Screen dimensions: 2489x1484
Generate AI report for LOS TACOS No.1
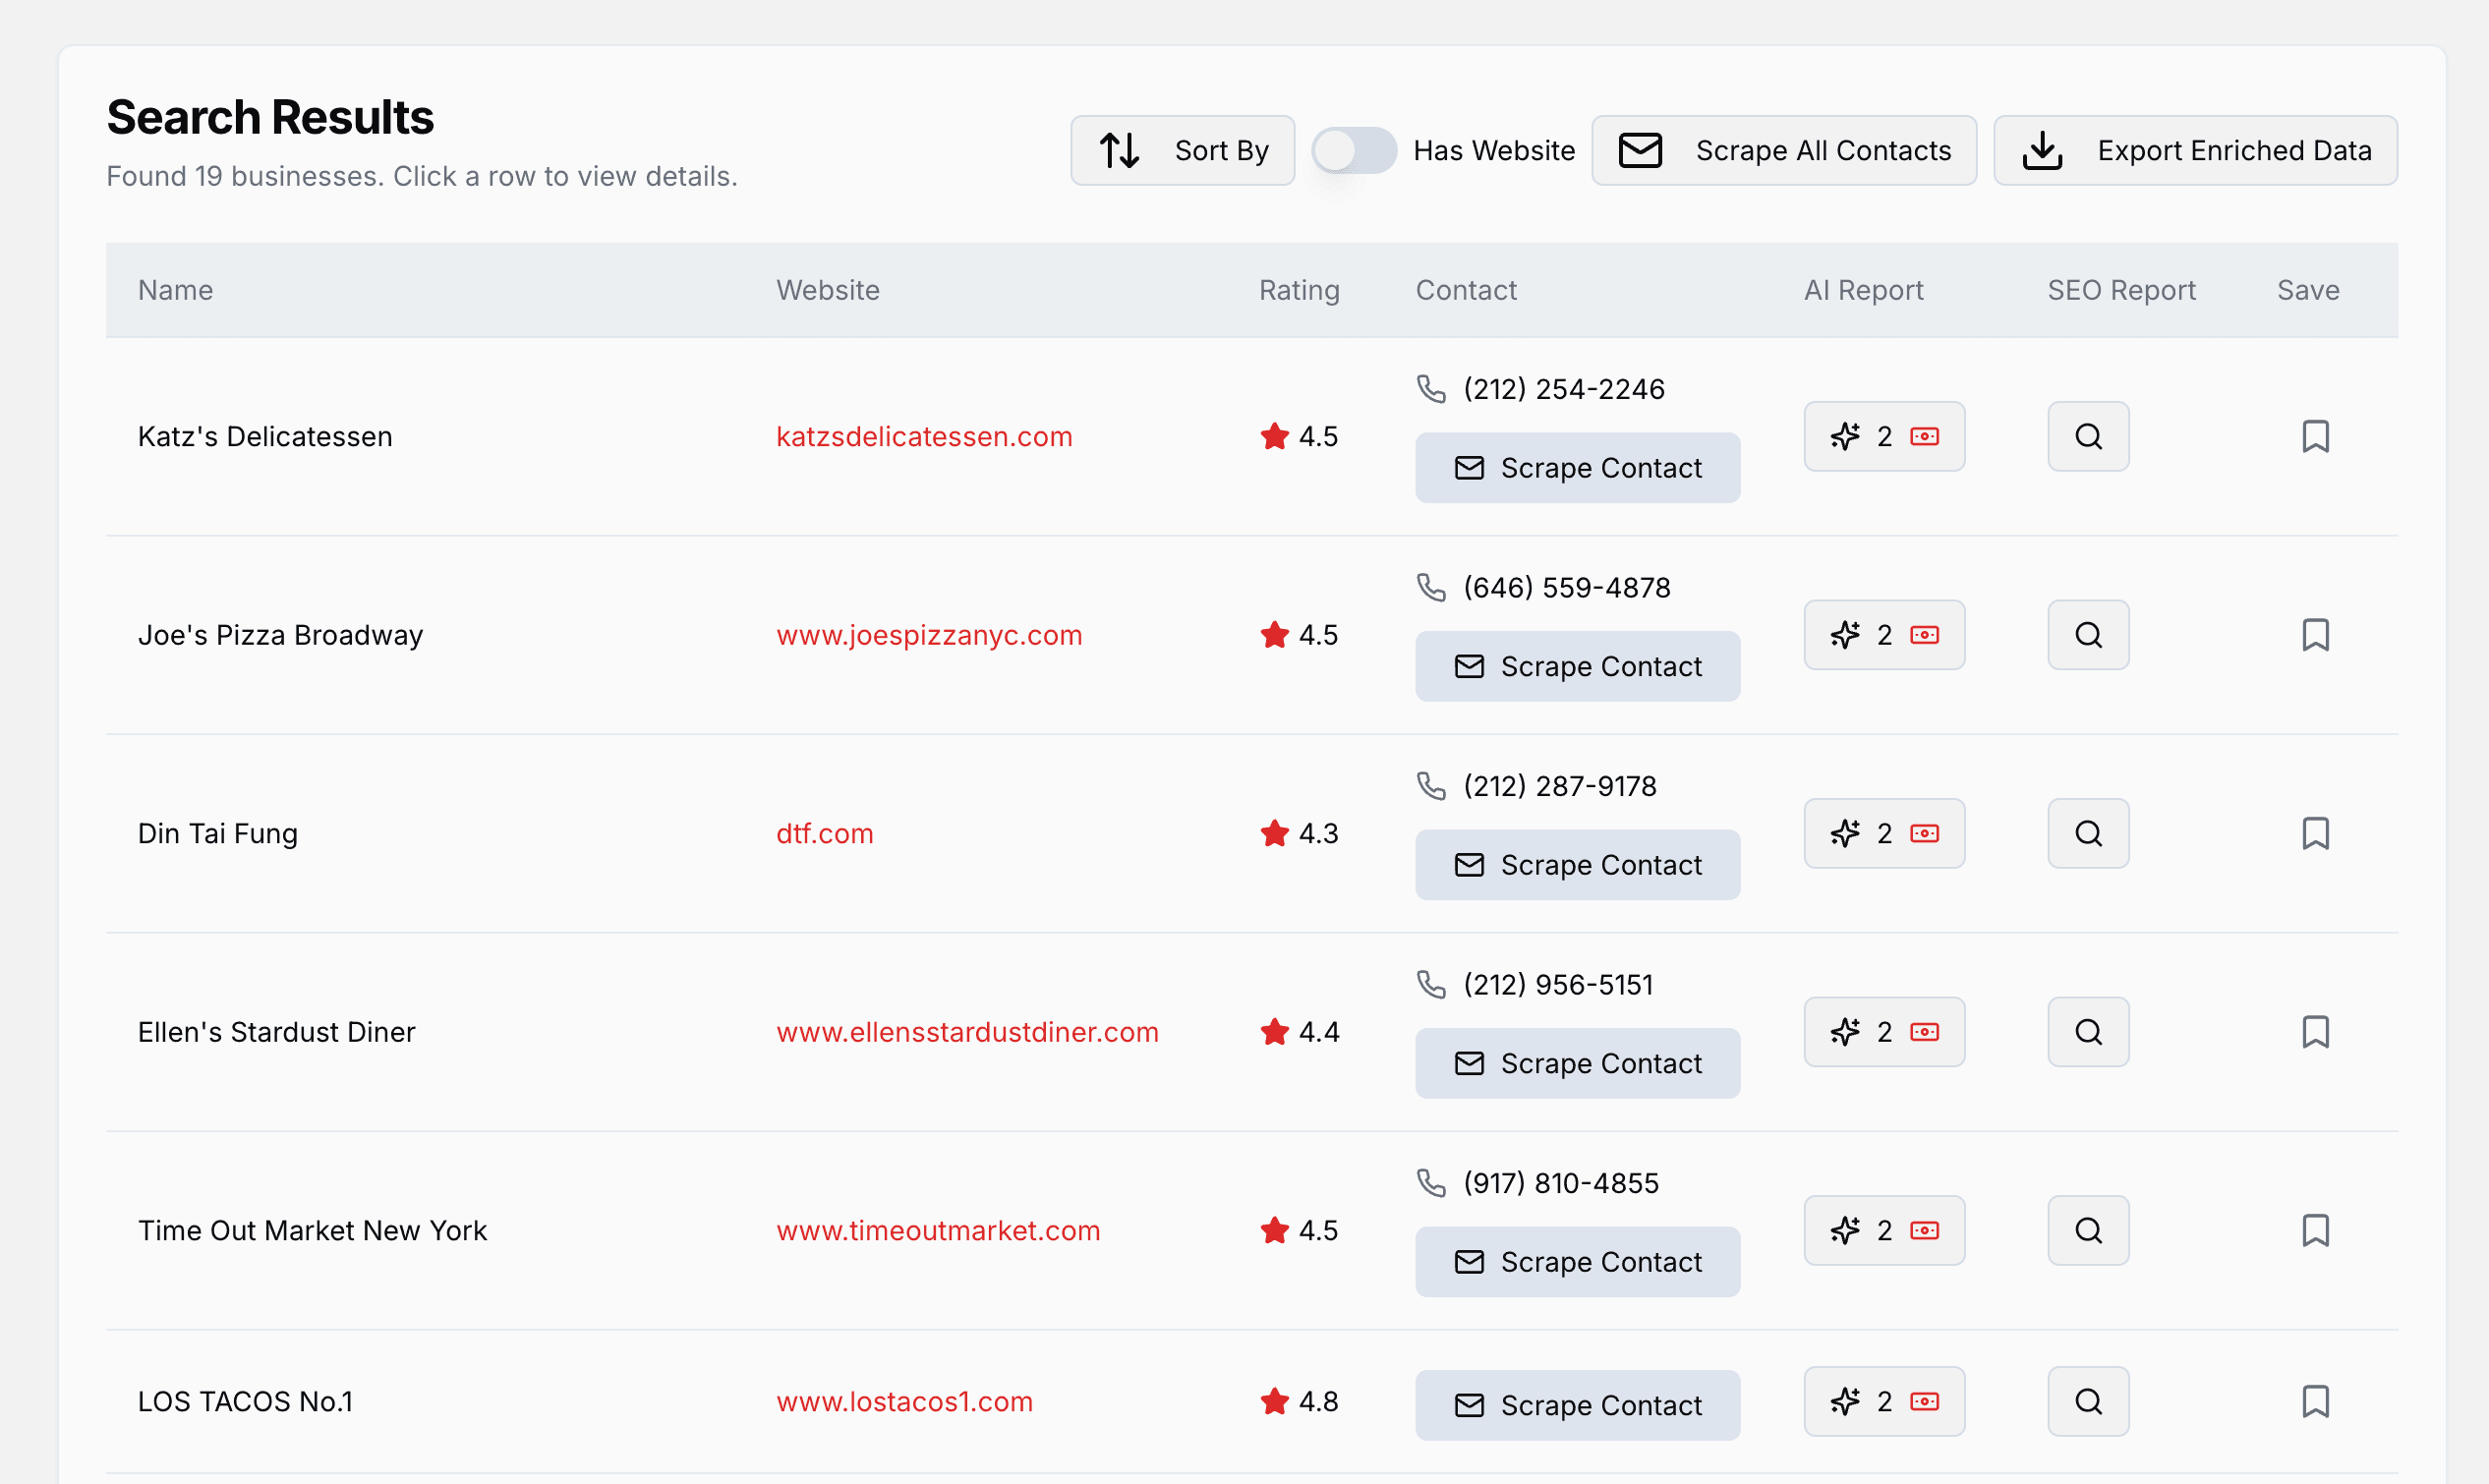[x=1883, y=1401]
